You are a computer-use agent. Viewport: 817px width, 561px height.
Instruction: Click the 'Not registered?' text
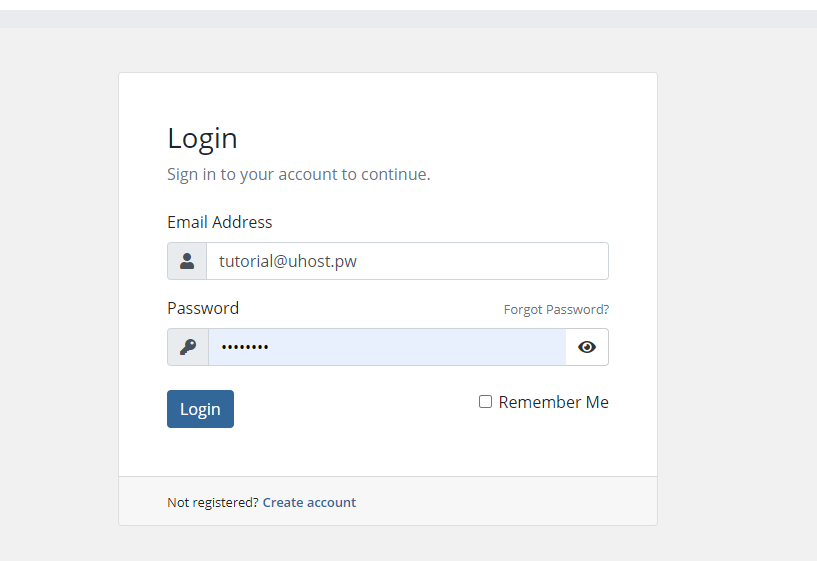(x=213, y=502)
